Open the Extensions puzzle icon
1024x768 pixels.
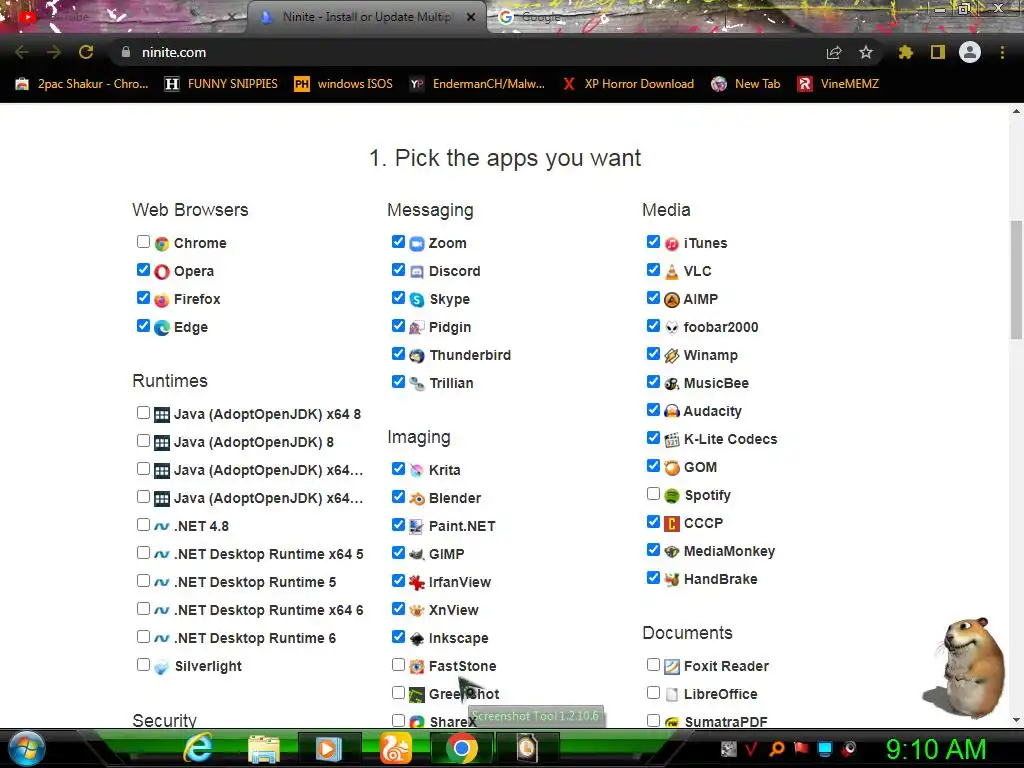pos(906,52)
